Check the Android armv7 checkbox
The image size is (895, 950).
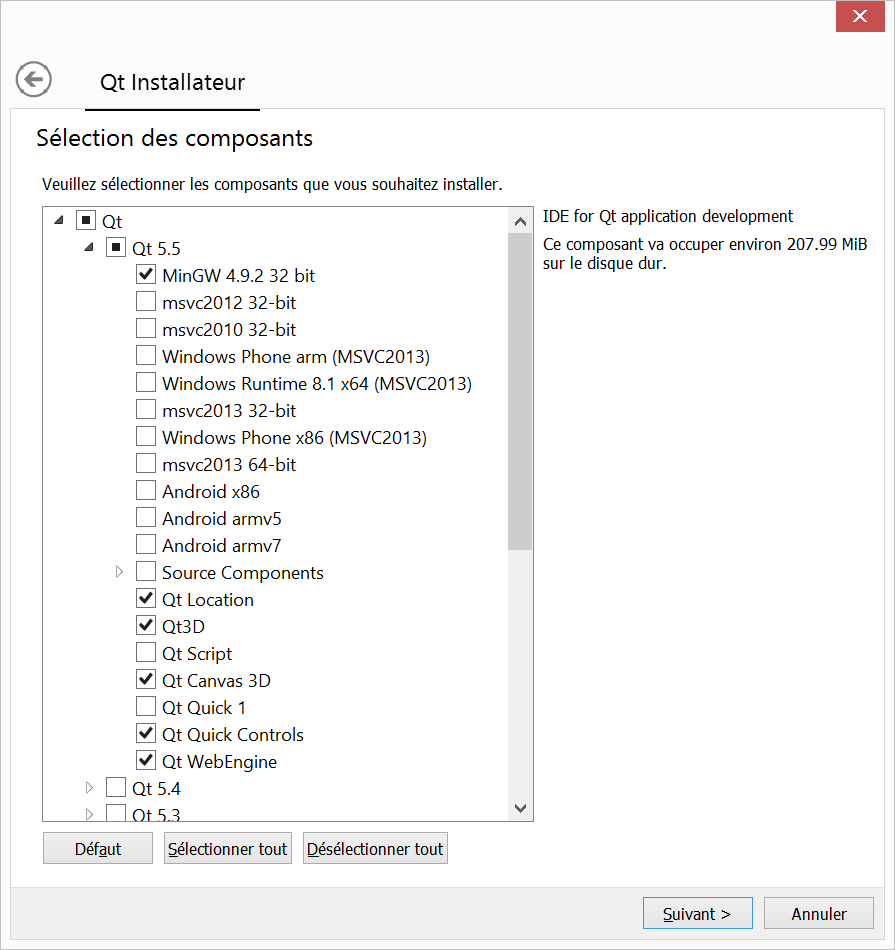tap(145, 545)
